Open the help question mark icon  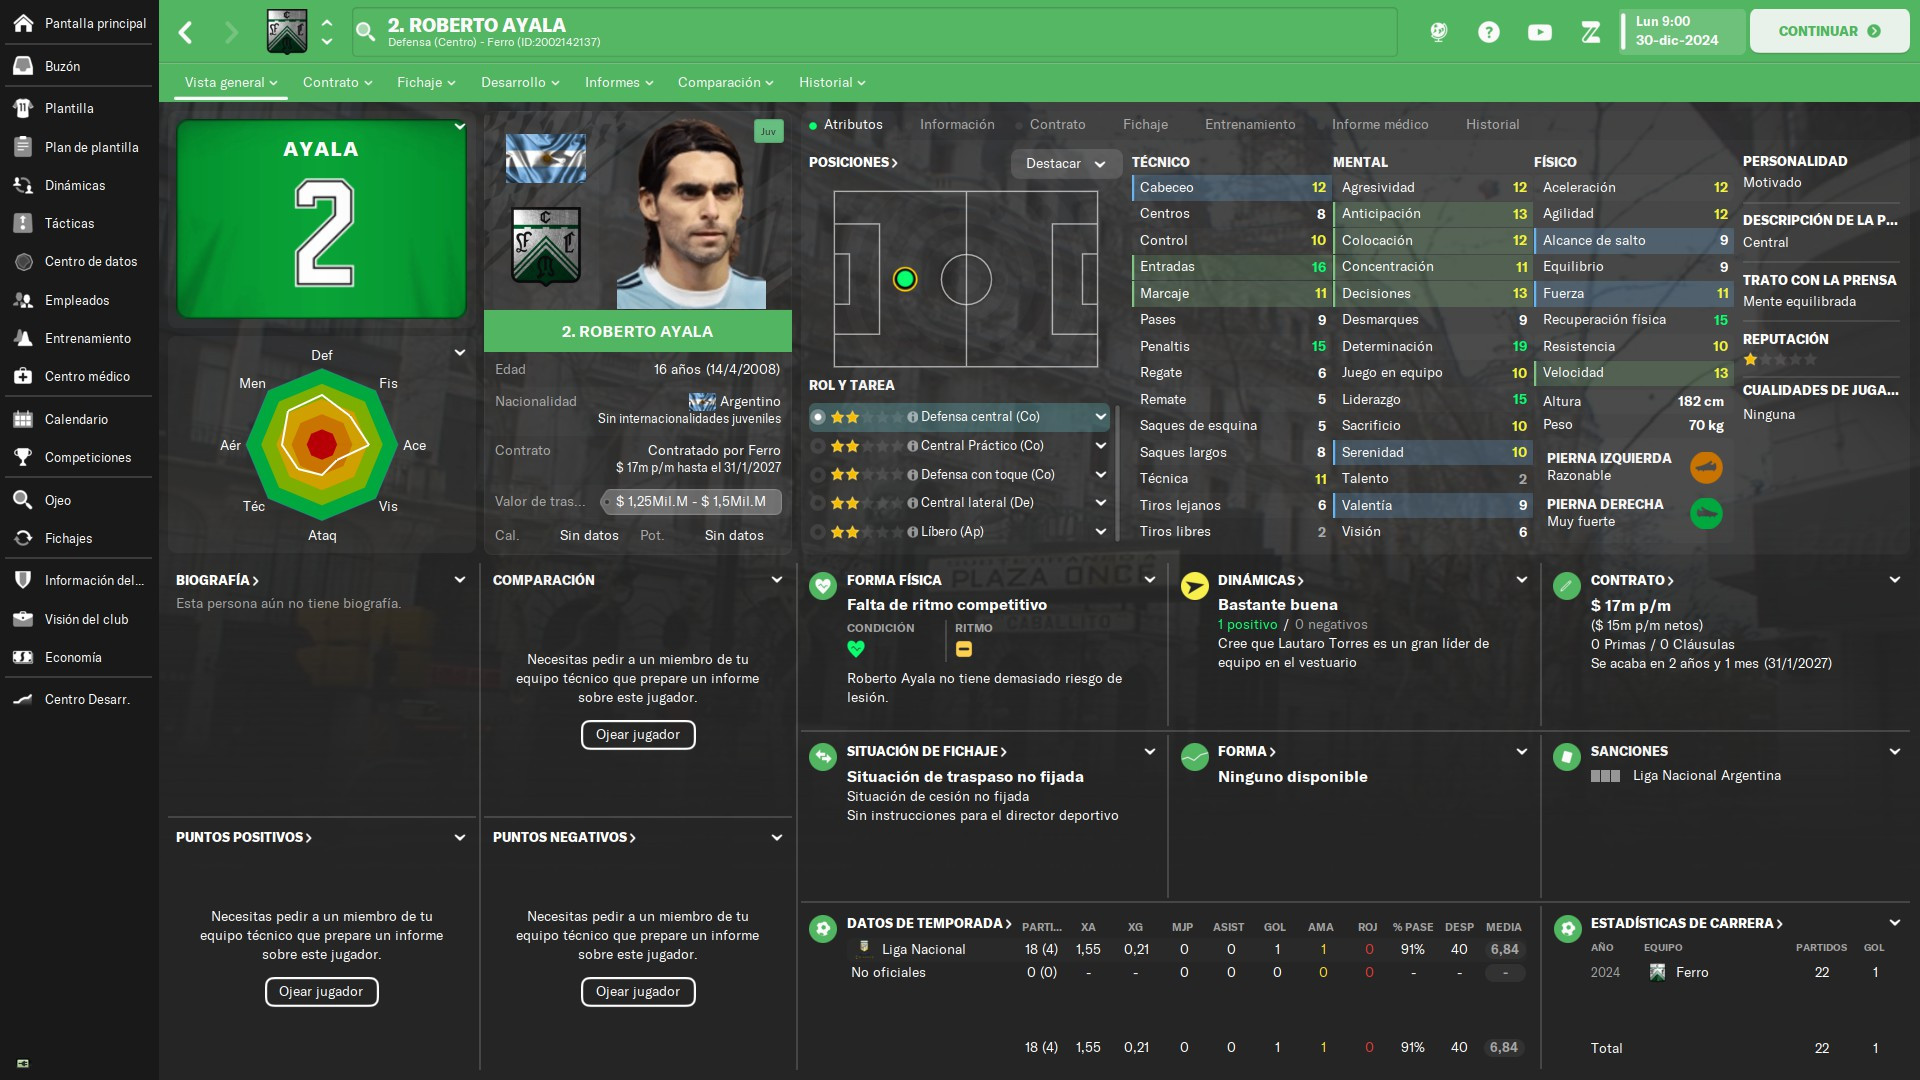point(1488,32)
